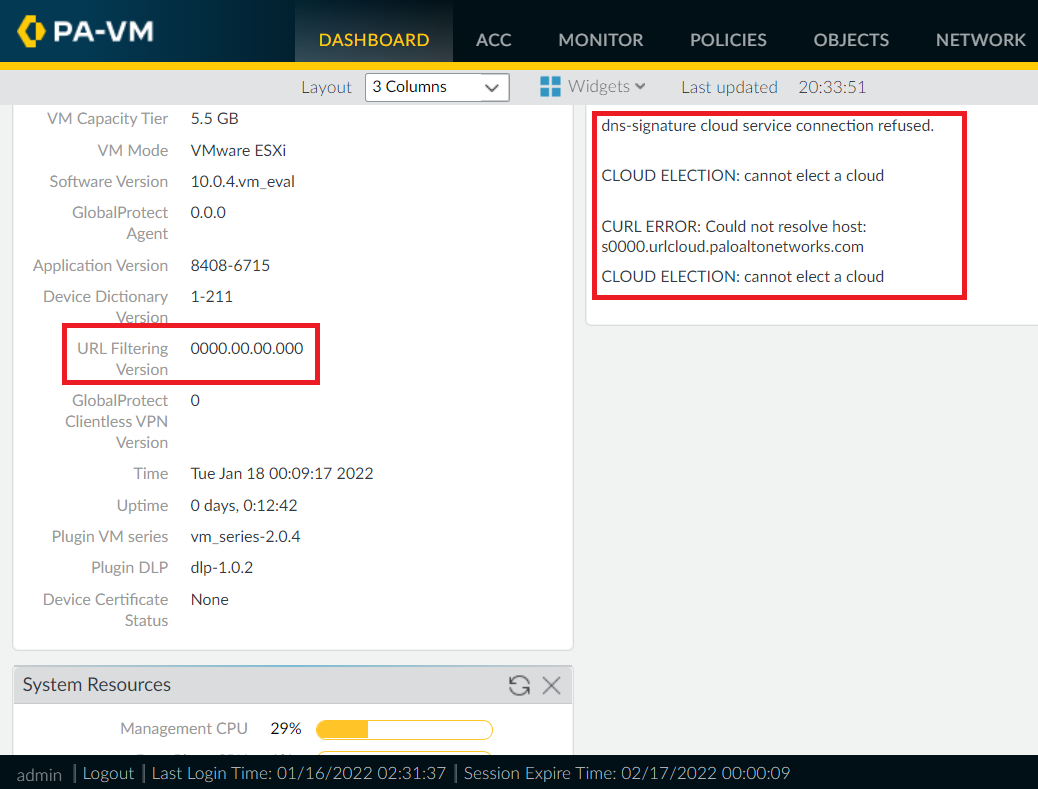Open the Layout 3 Columns dropdown
Image resolution: width=1038 pixels, height=789 pixels.
pos(437,87)
